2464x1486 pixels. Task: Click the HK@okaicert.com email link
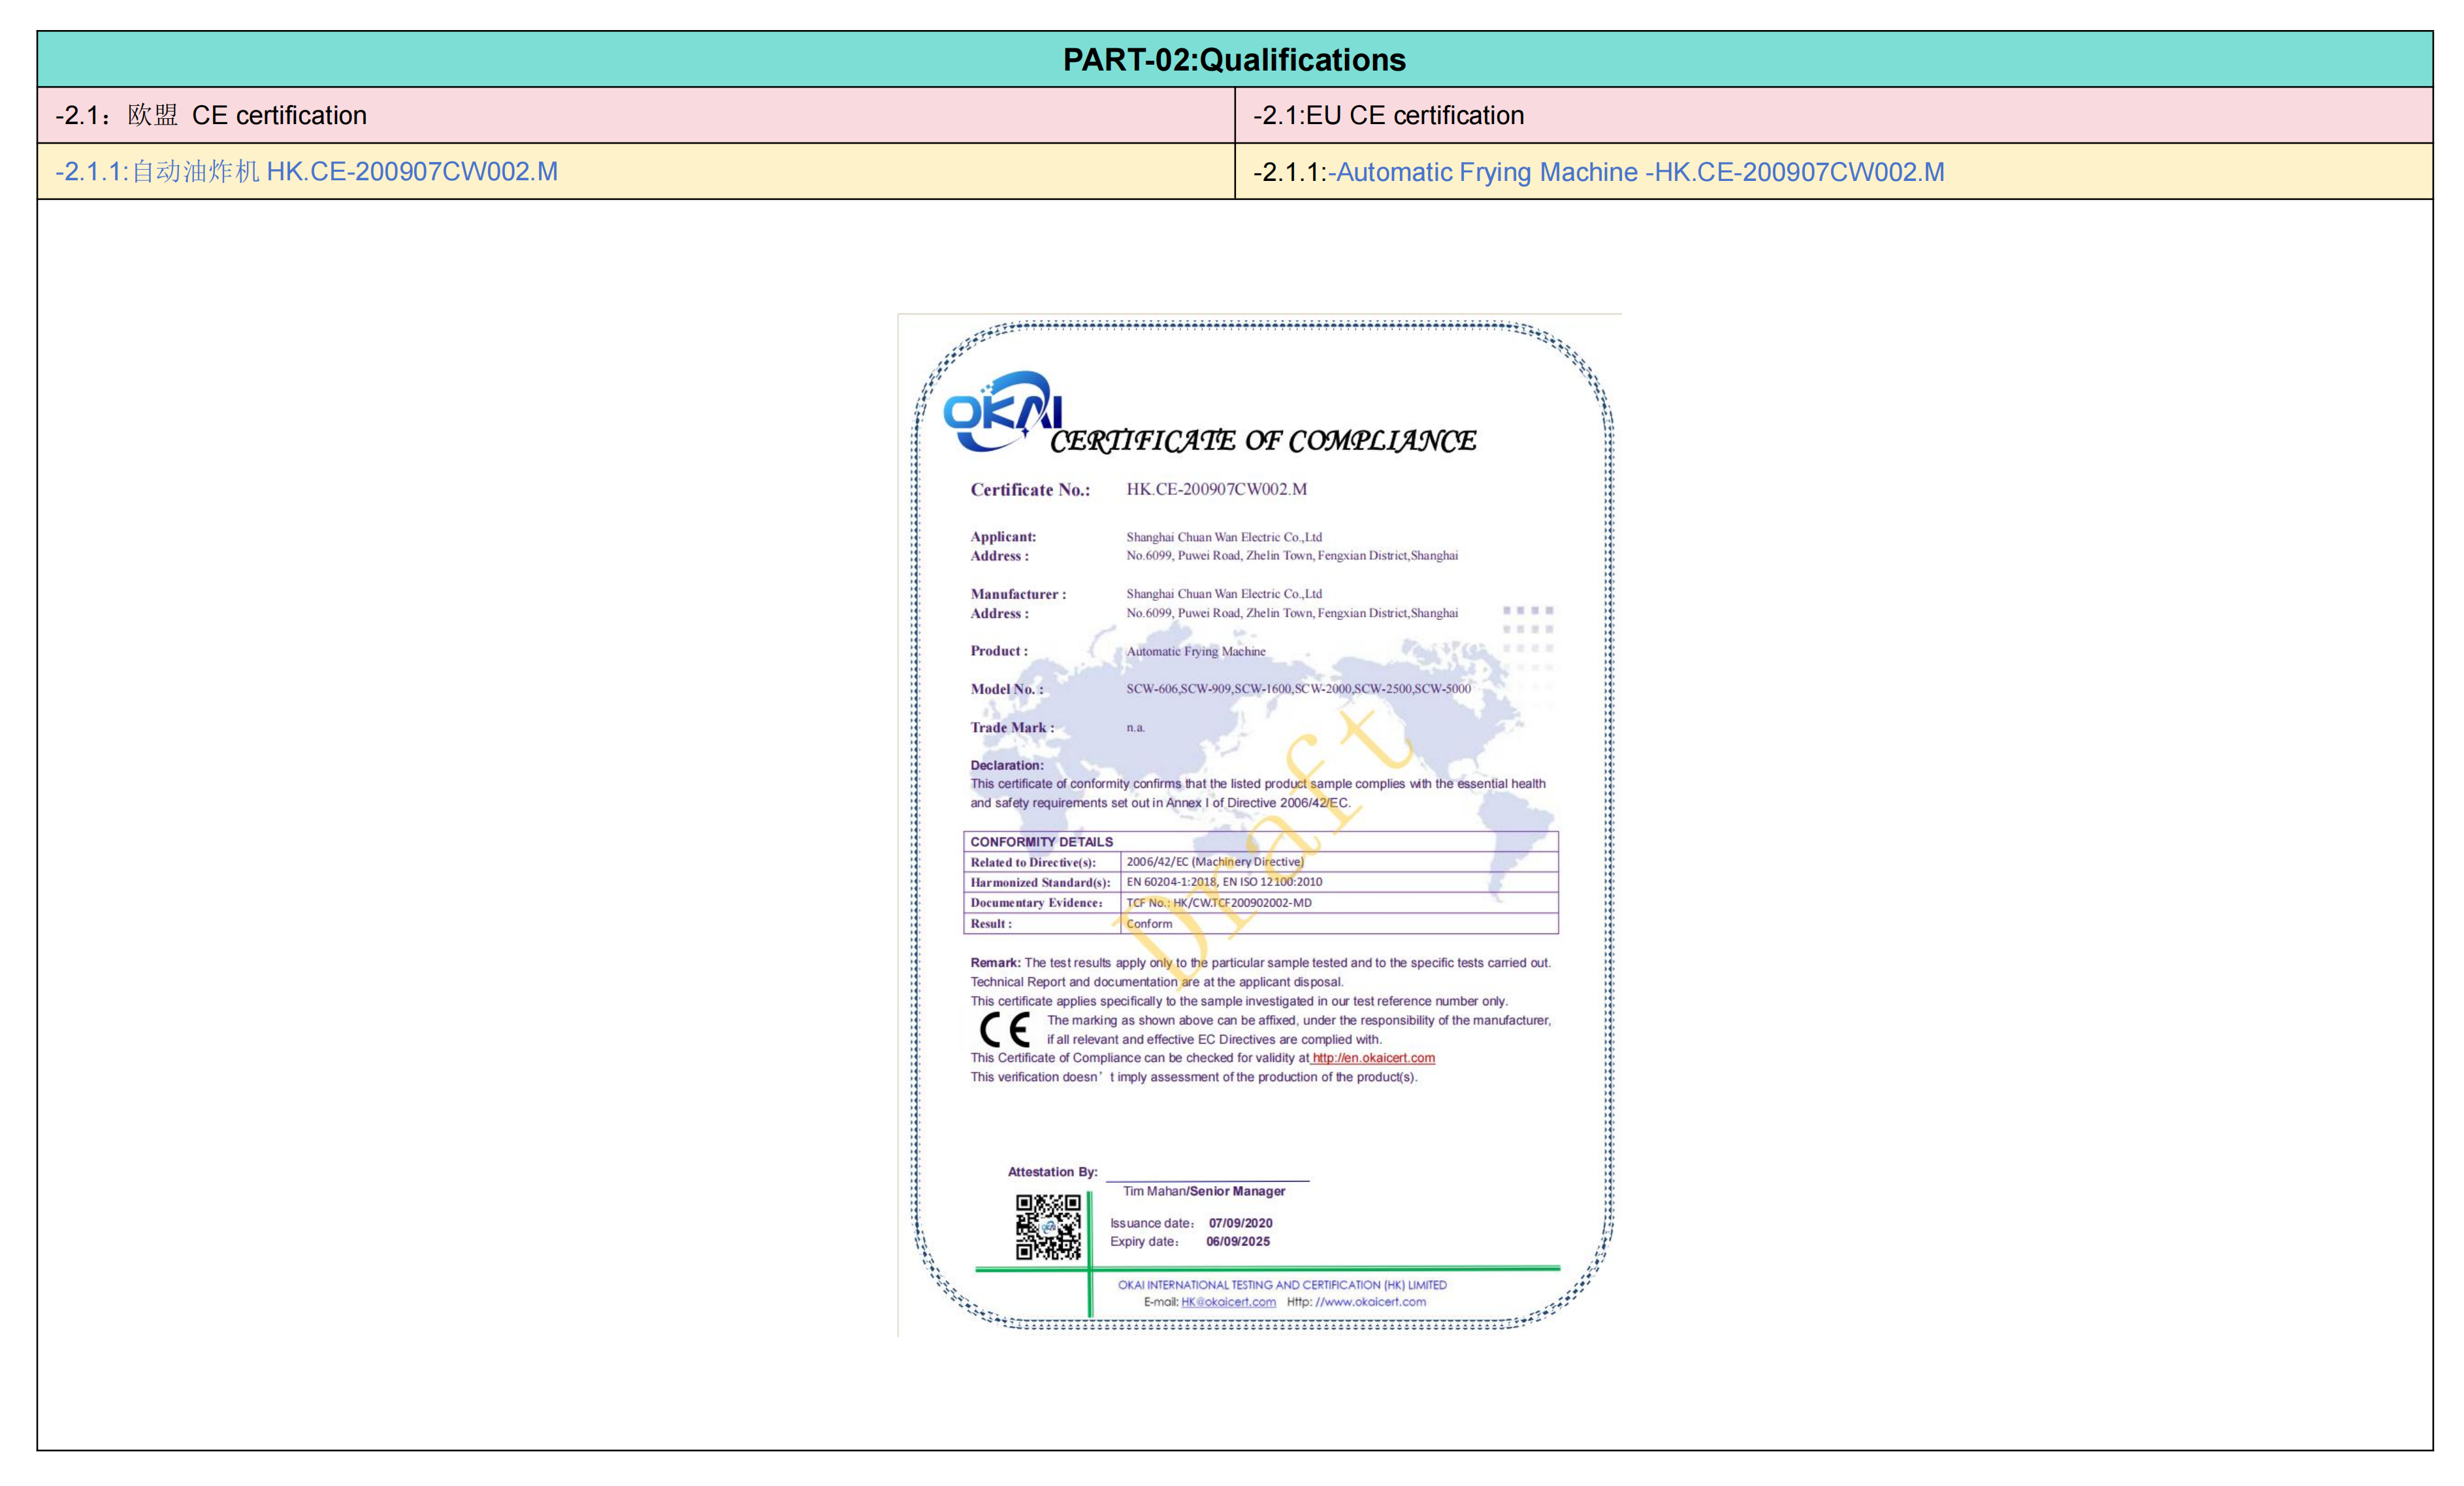(1228, 1302)
